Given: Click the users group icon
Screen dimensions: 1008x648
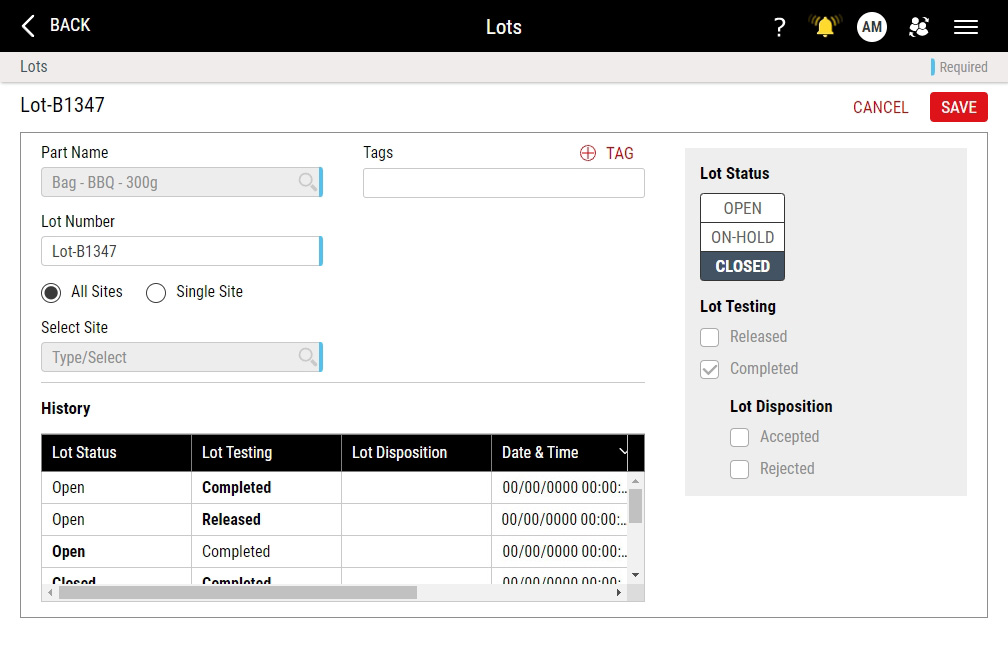Looking at the screenshot, I should click(x=919, y=27).
